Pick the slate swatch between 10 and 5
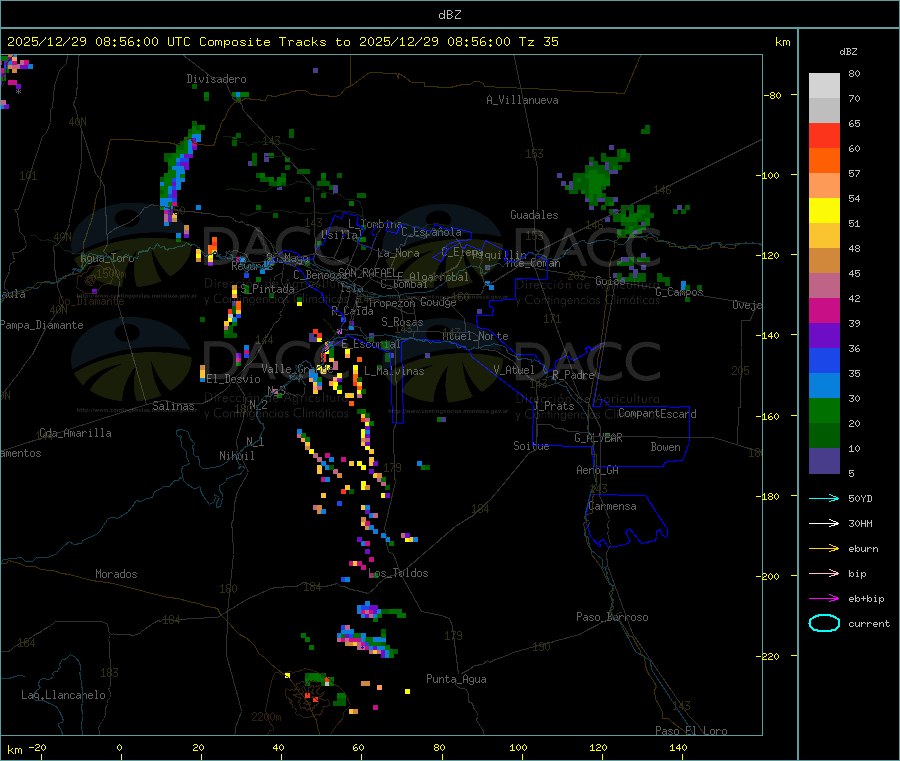The height and width of the screenshot is (761, 900). click(x=824, y=461)
